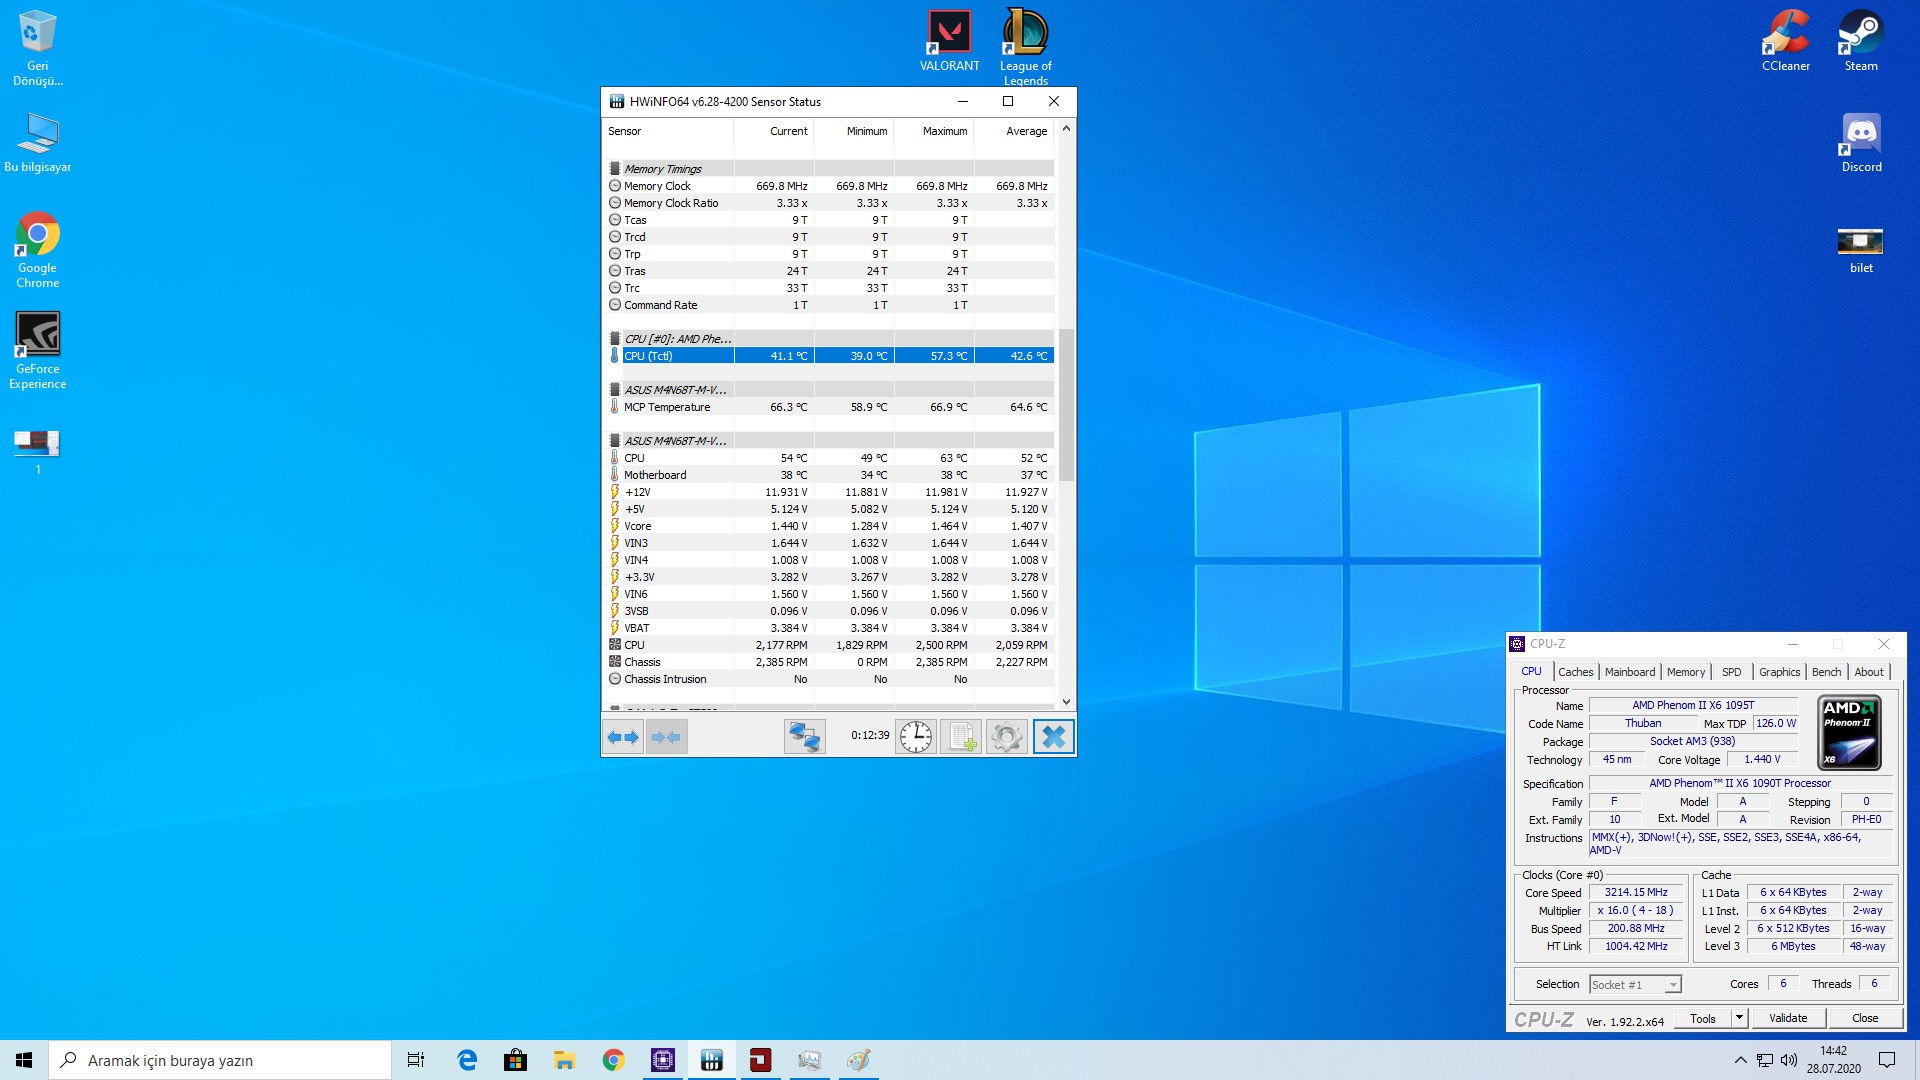Open Microsoft Store from taskbar
This screenshot has width=1920, height=1080.
pyautogui.click(x=515, y=1060)
